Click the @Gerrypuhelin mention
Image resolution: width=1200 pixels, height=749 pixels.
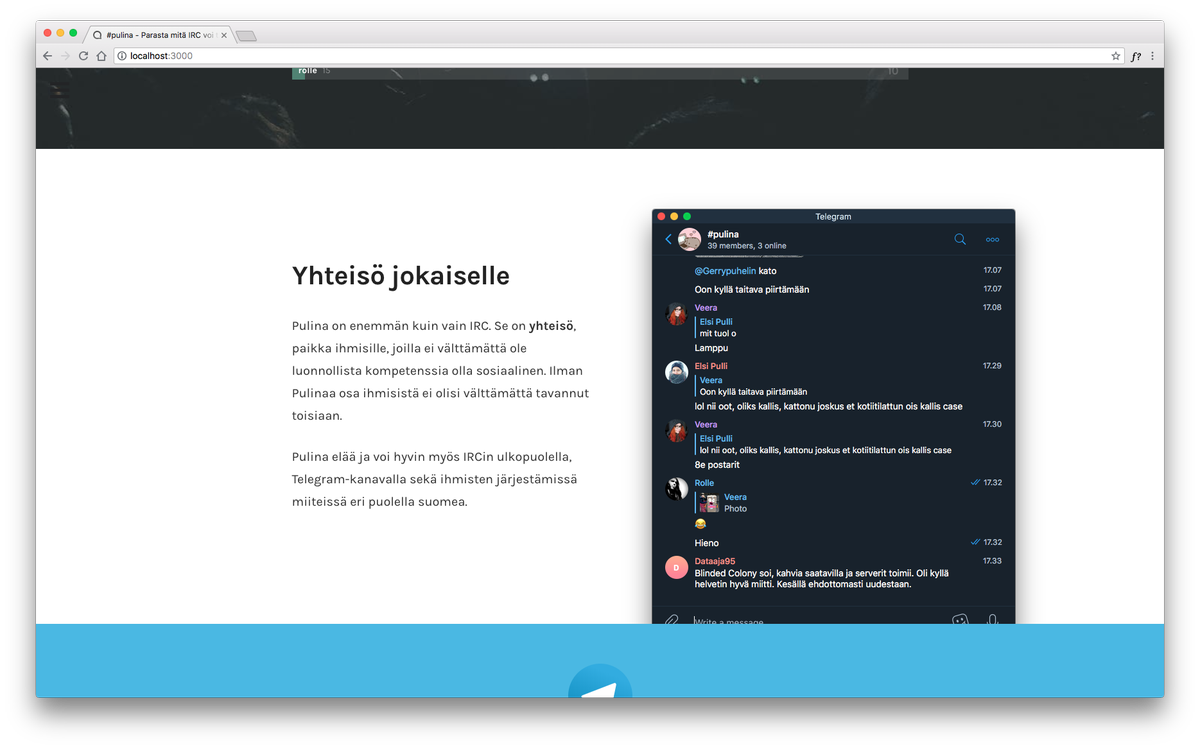pyautogui.click(x=725, y=271)
